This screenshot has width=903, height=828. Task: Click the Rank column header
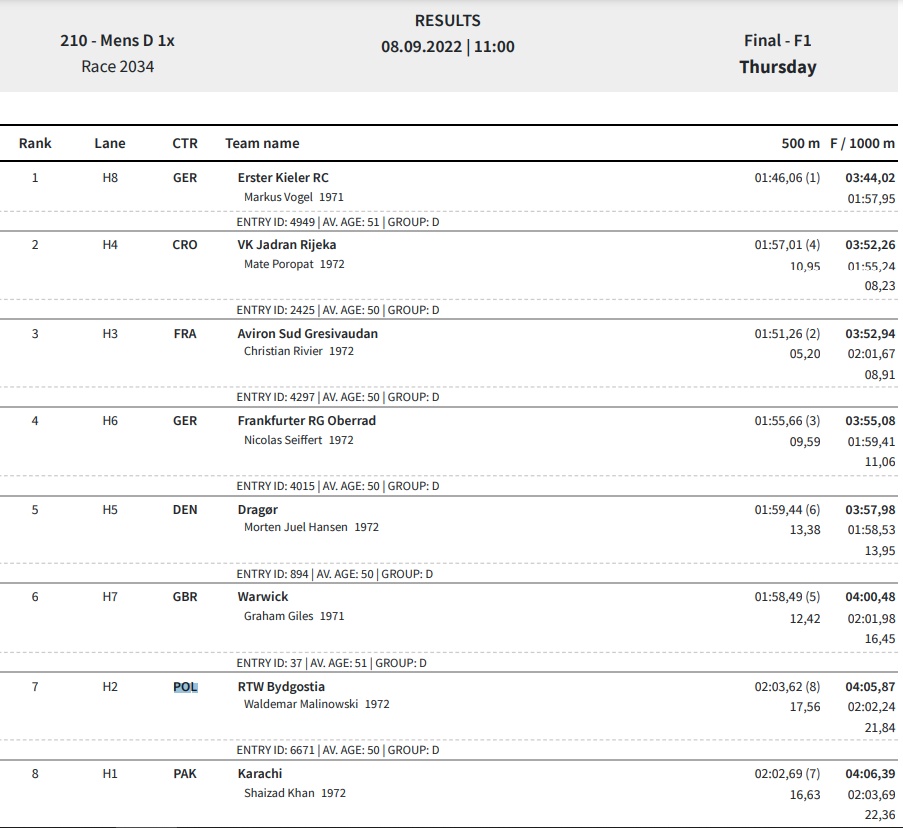35,143
